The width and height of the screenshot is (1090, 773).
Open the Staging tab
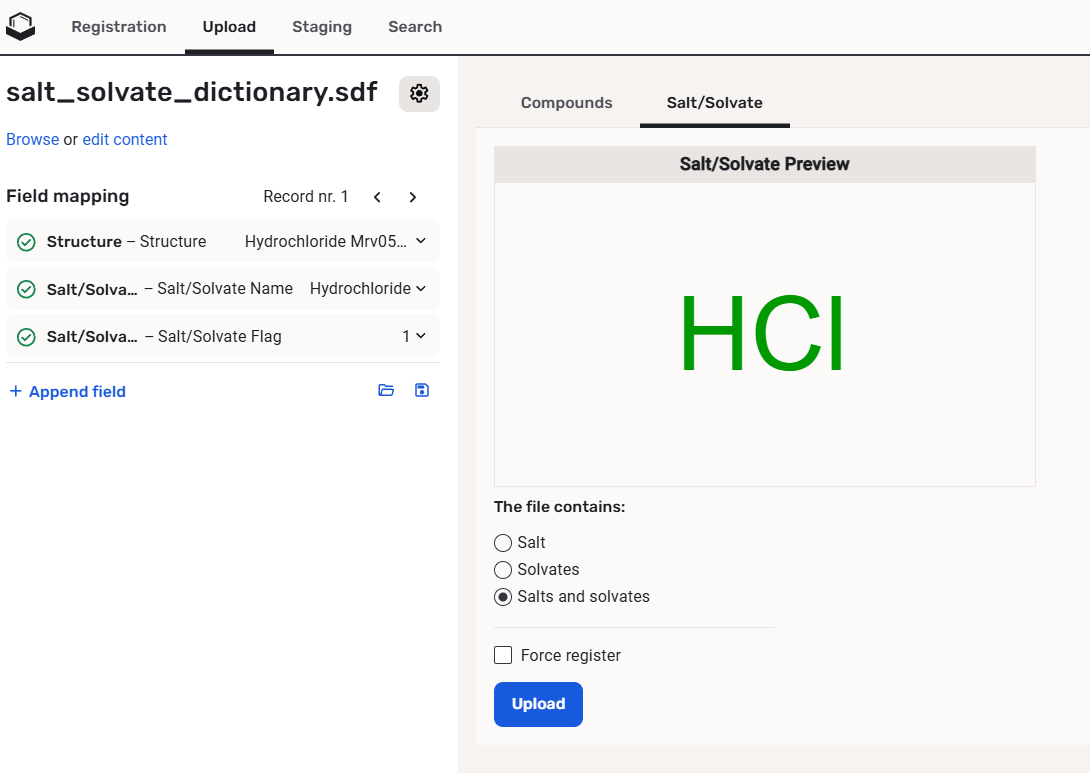pos(321,27)
